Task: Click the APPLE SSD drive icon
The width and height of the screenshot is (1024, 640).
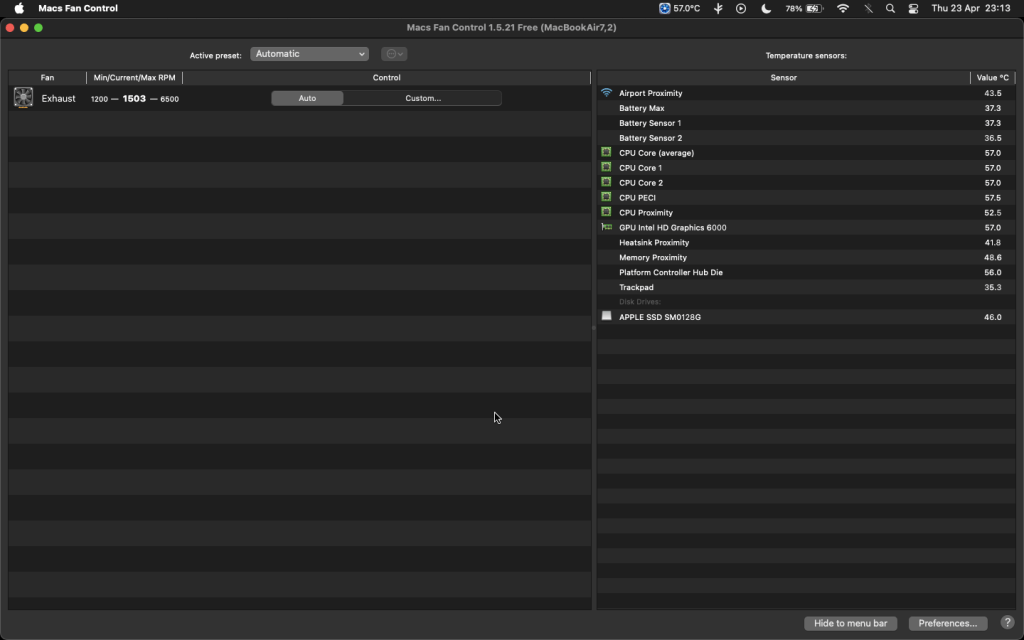Action: (x=606, y=316)
